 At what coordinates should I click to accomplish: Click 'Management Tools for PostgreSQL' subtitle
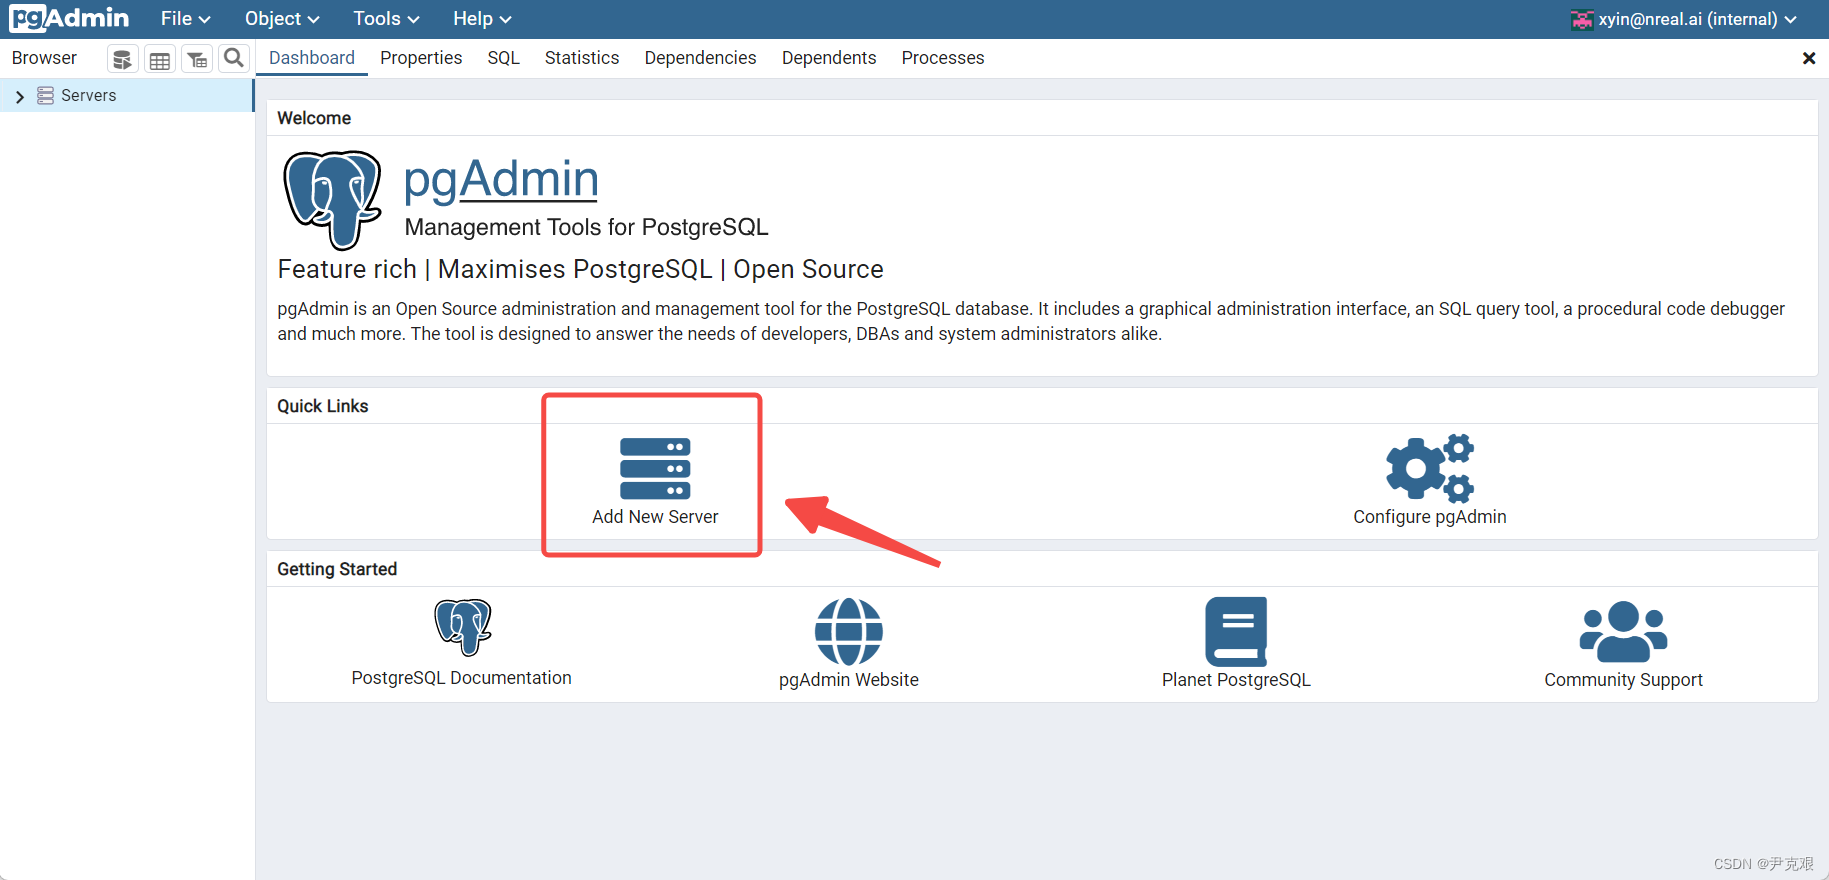(586, 228)
